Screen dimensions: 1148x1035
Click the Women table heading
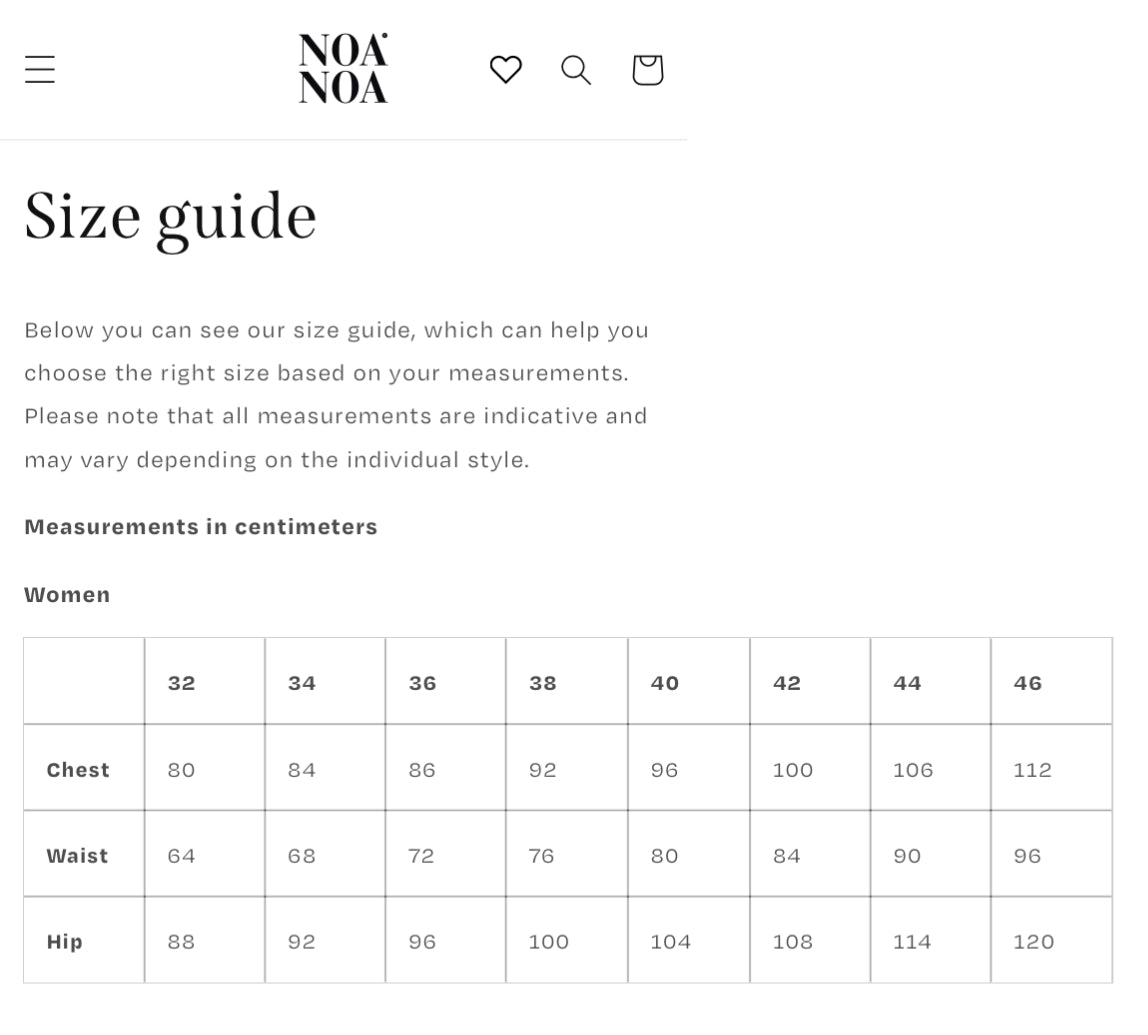(67, 594)
